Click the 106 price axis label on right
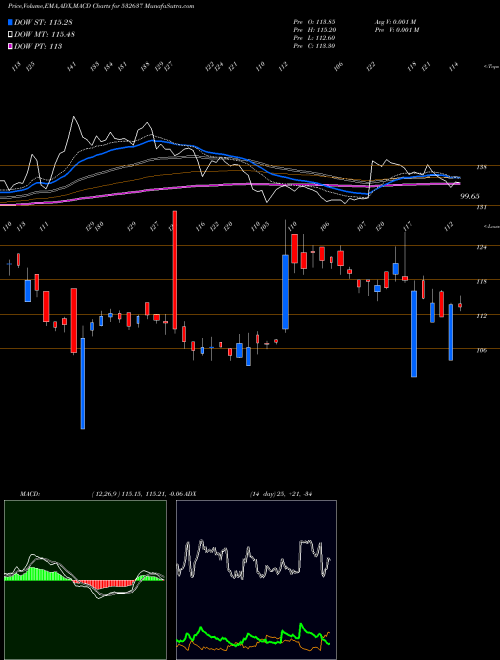The width and height of the screenshot is (500, 660). (x=481, y=350)
